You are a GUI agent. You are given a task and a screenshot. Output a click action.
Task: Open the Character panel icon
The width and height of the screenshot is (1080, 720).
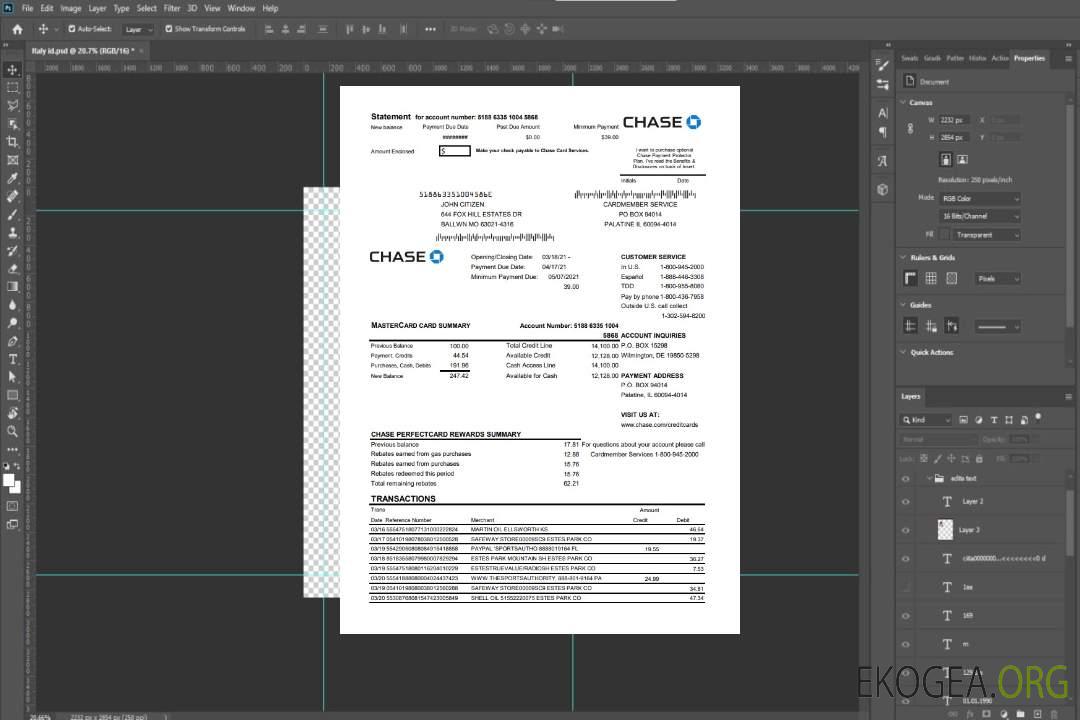coord(883,113)
